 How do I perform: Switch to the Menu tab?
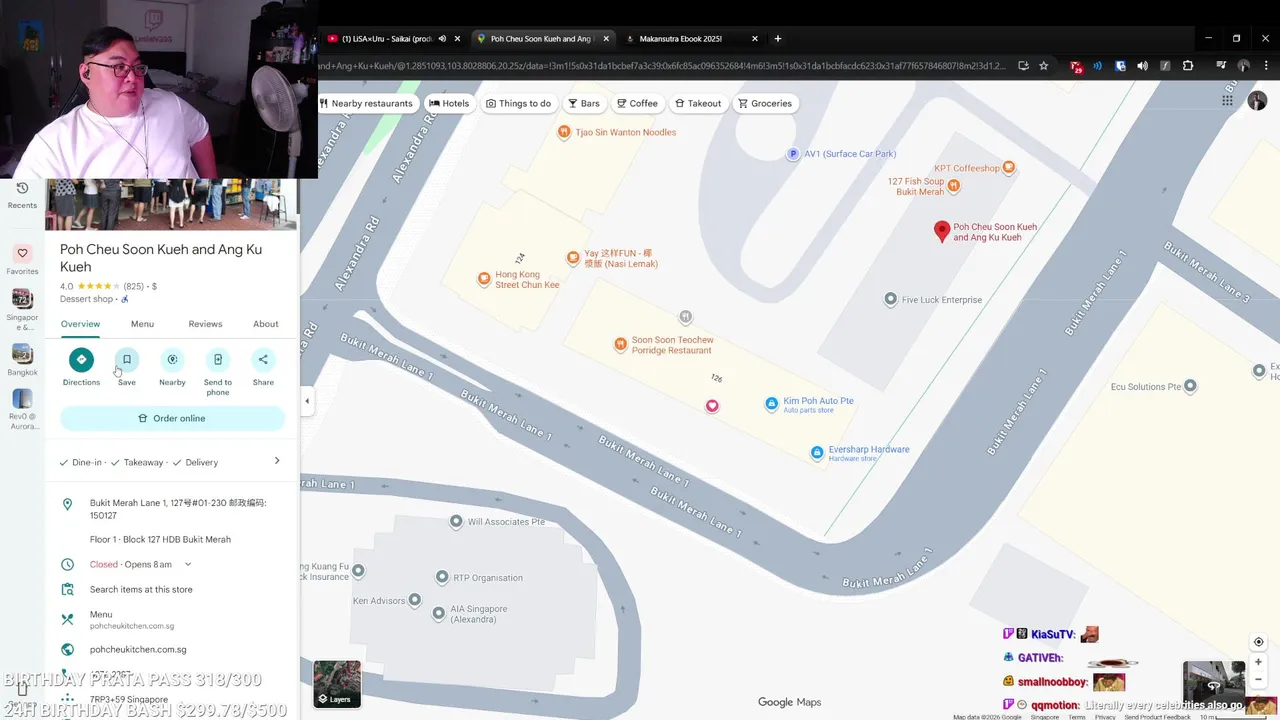[142, 324]
